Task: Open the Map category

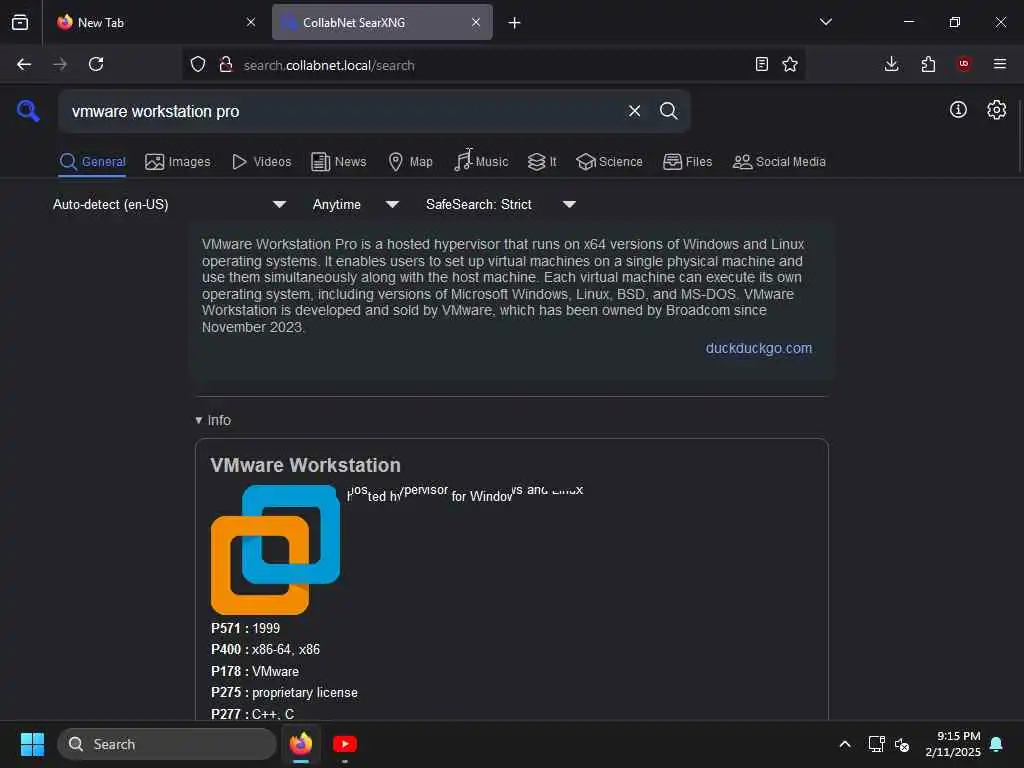Action: point(410,162)
